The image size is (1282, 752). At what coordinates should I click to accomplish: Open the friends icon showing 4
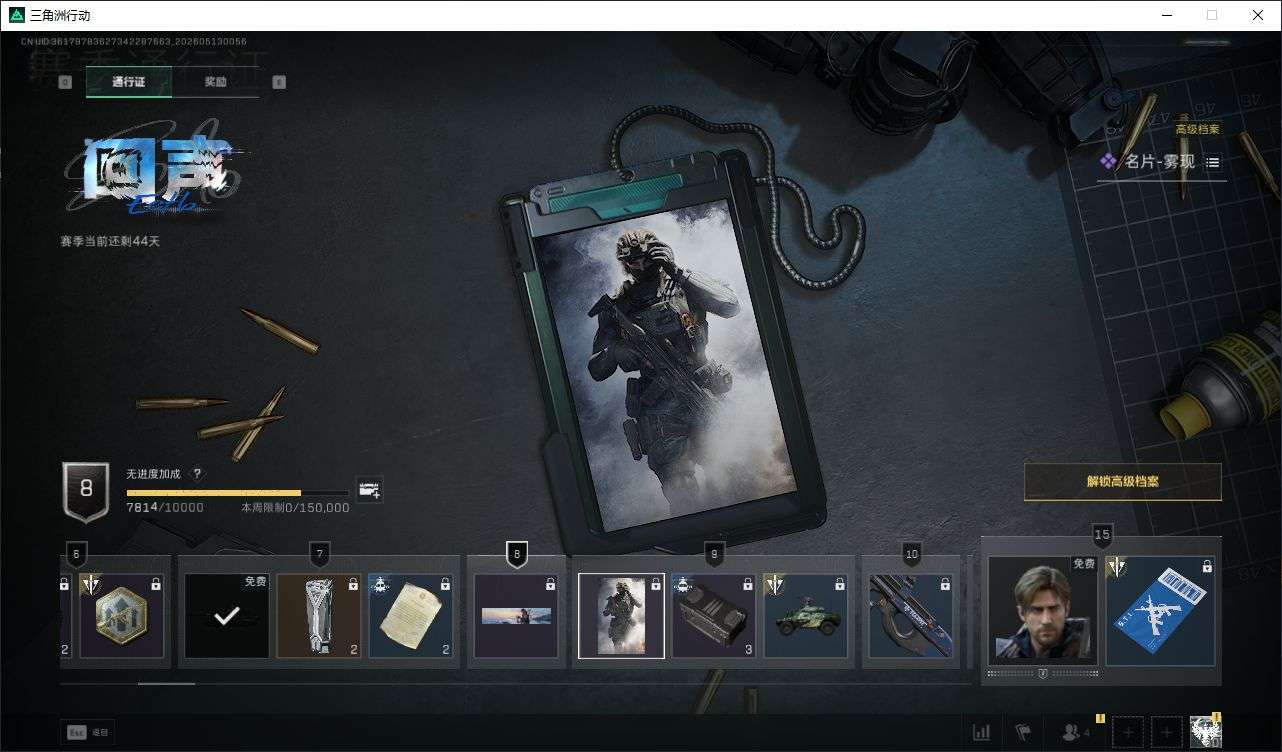pos(1075,732)
